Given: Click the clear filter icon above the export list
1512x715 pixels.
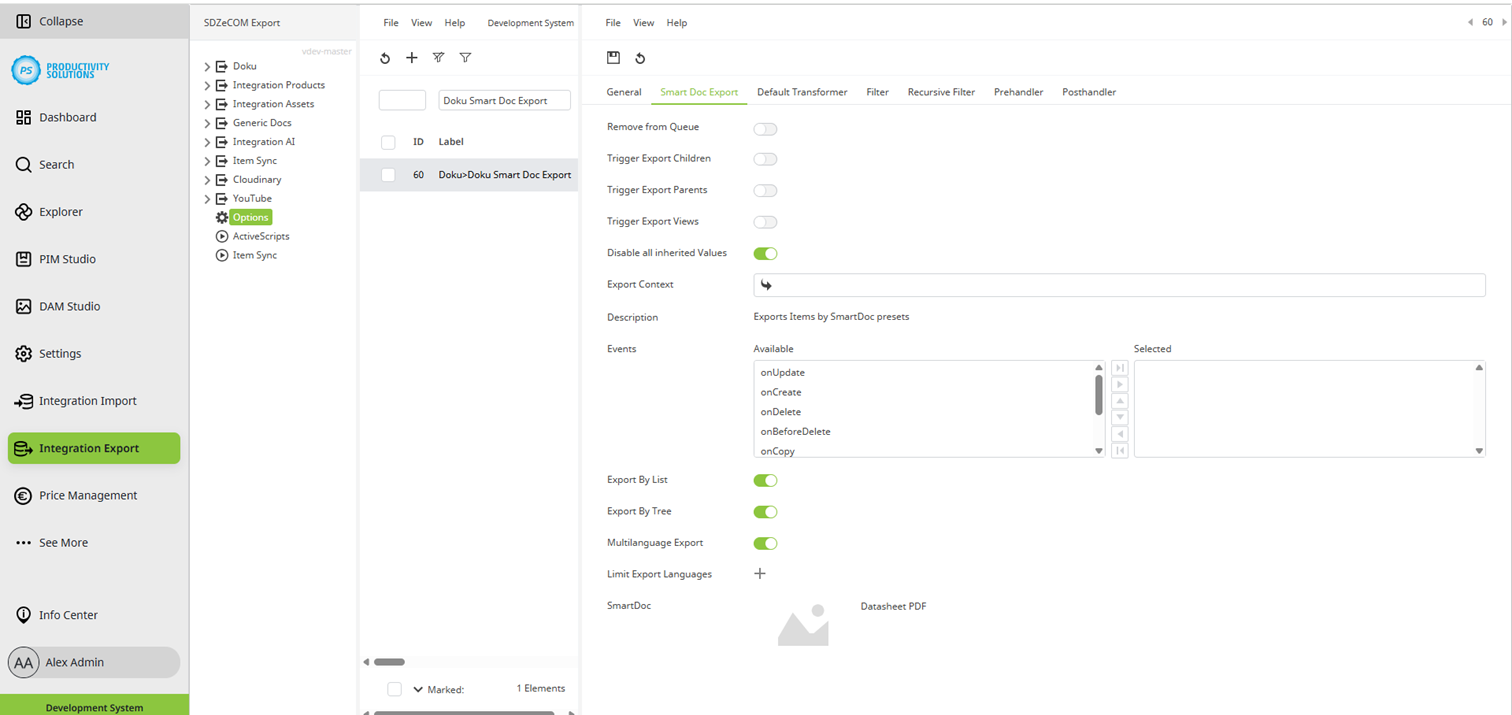Looking at the screenshot, I should 438,57.
